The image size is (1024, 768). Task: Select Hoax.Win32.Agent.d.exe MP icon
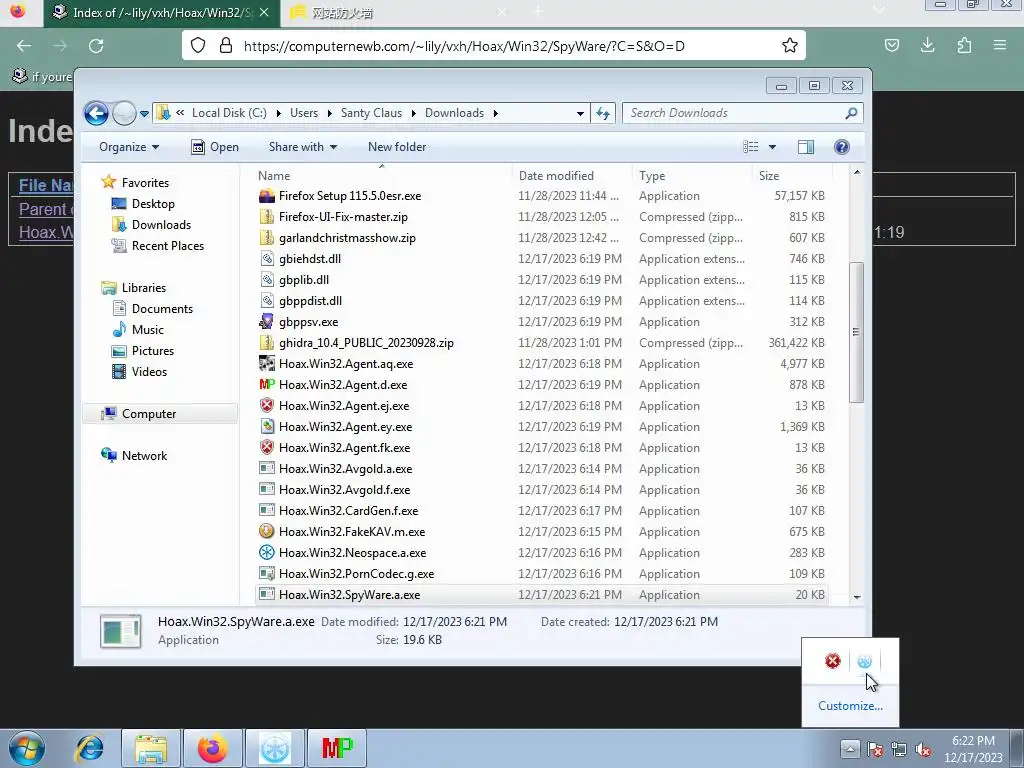click(x=266, y=385)
